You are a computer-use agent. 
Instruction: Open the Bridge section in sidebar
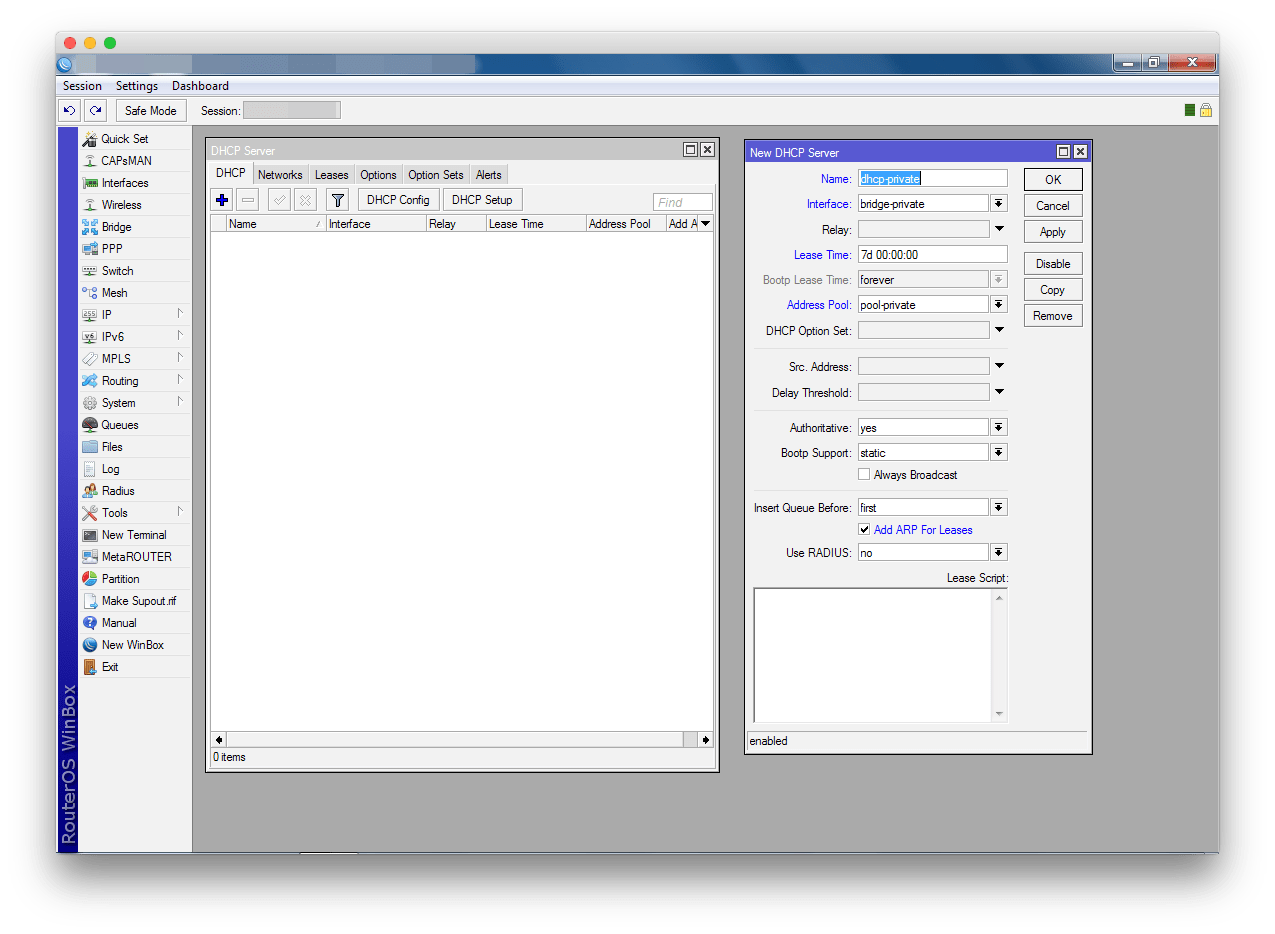click(116, 227)
